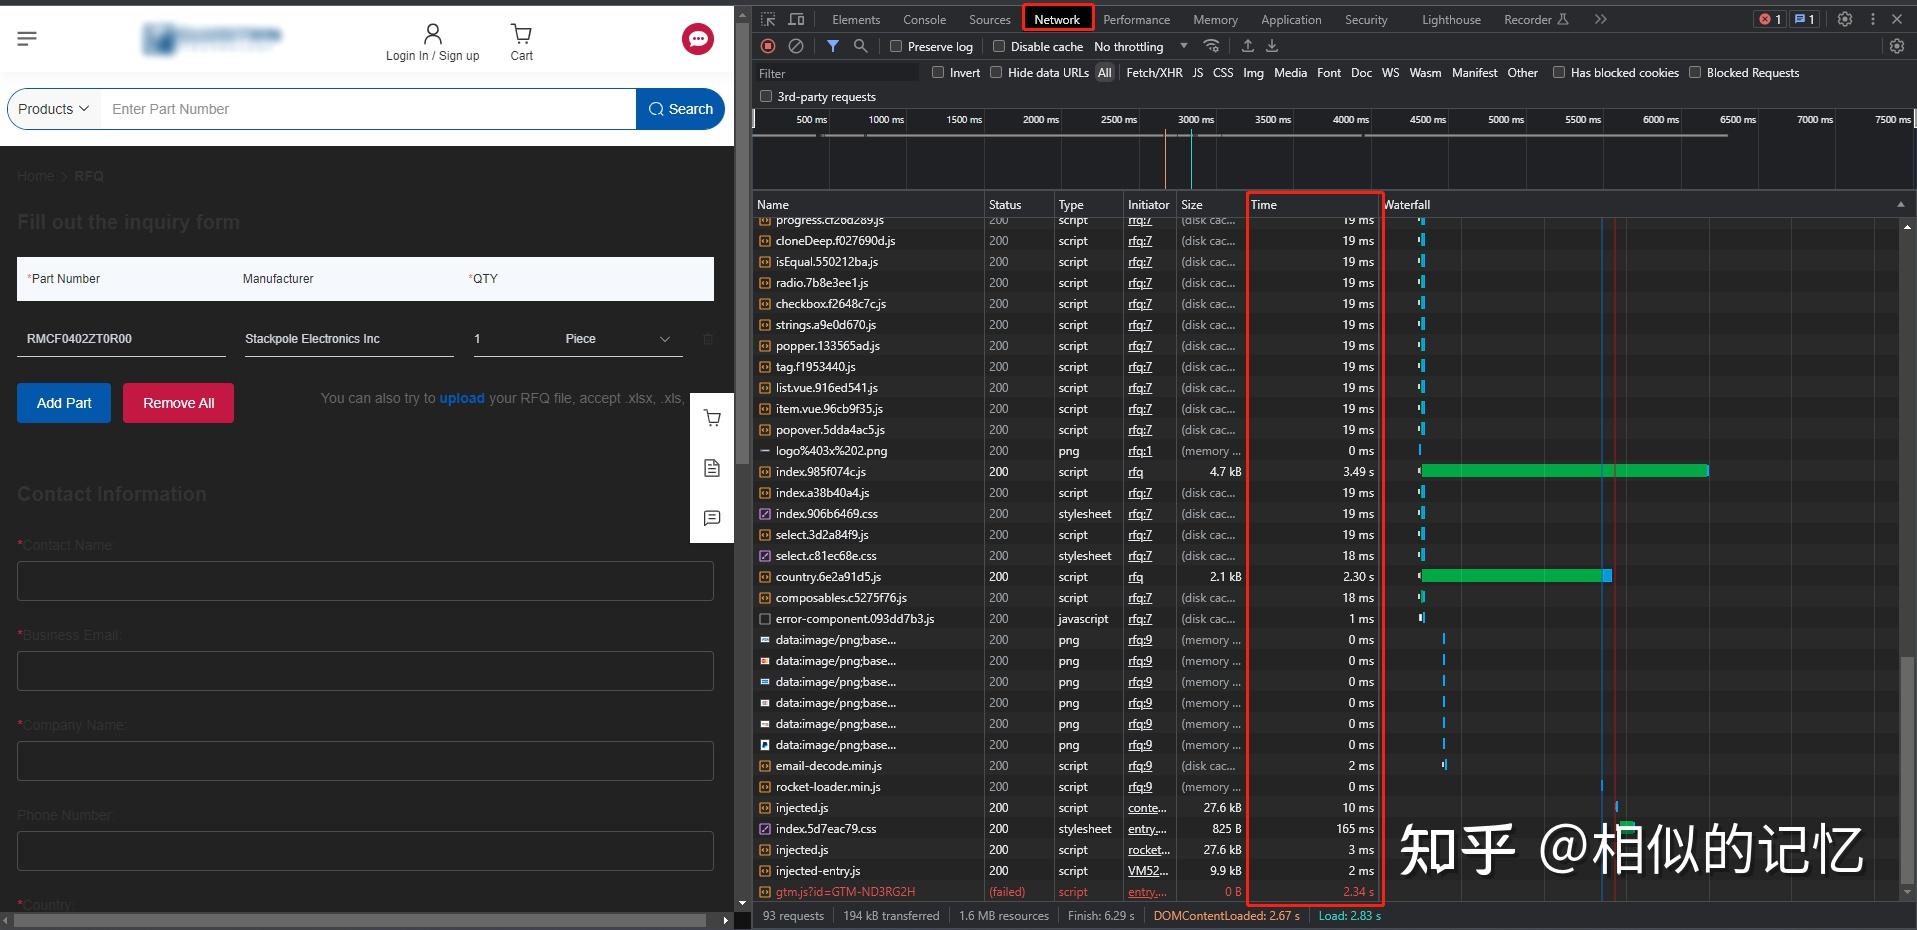Expand the Products dropdown
This screenshot has width=1917, height=930.
[54, 109]
